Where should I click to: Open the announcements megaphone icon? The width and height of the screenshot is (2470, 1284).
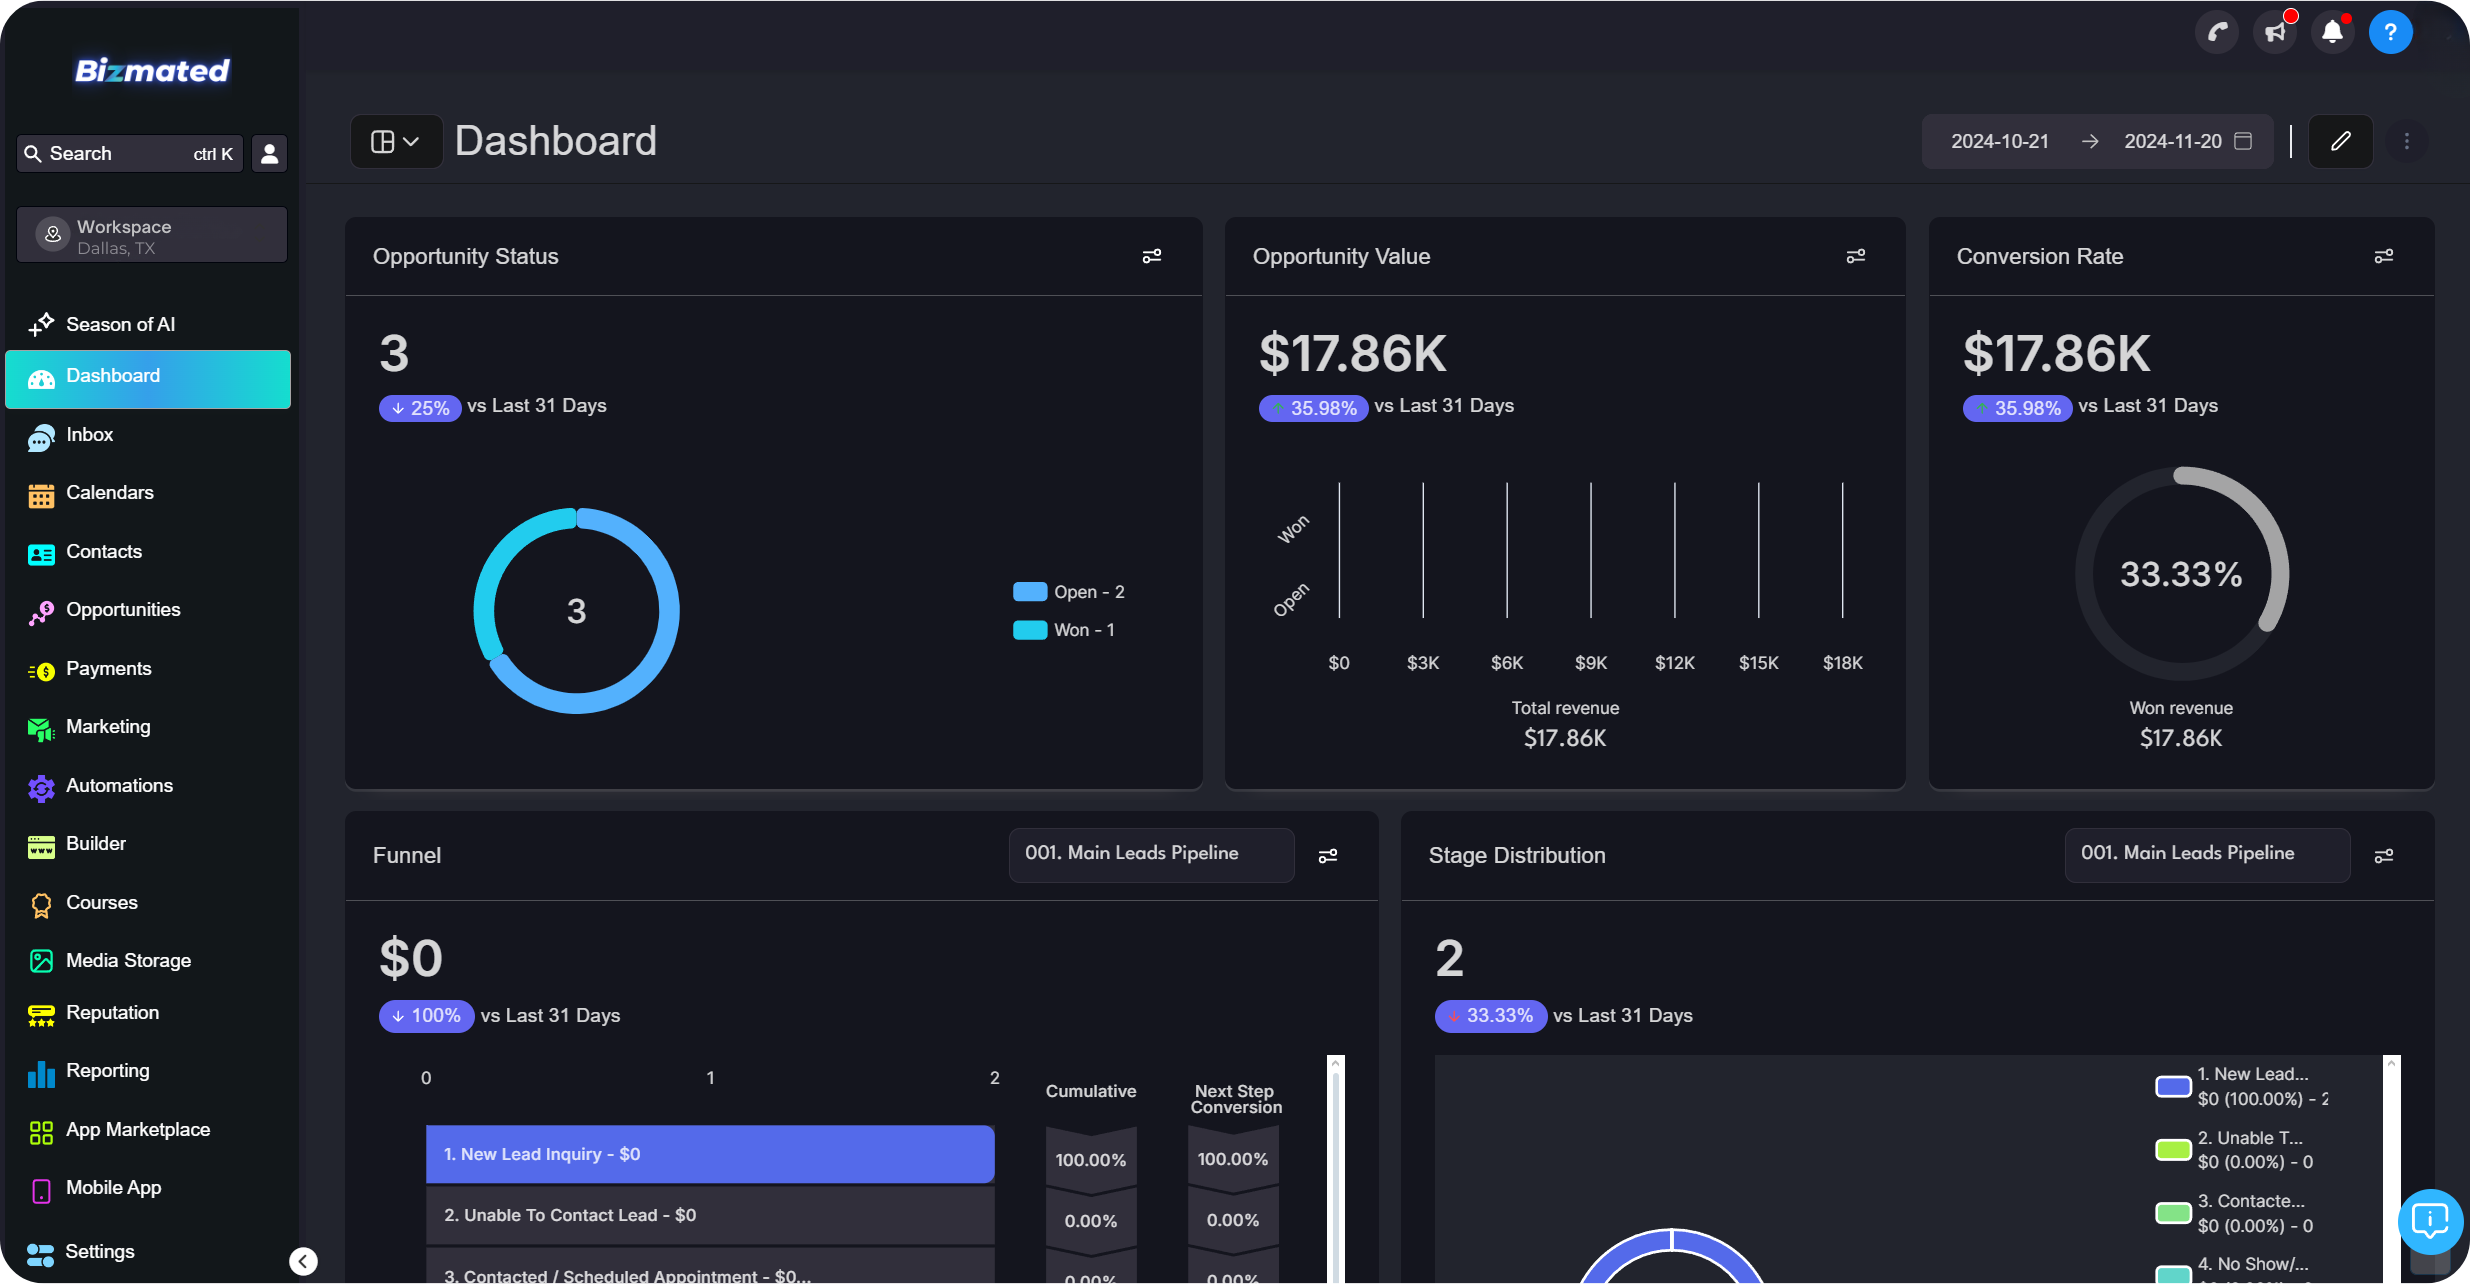pyautogui.click(x=2275, y=32)
